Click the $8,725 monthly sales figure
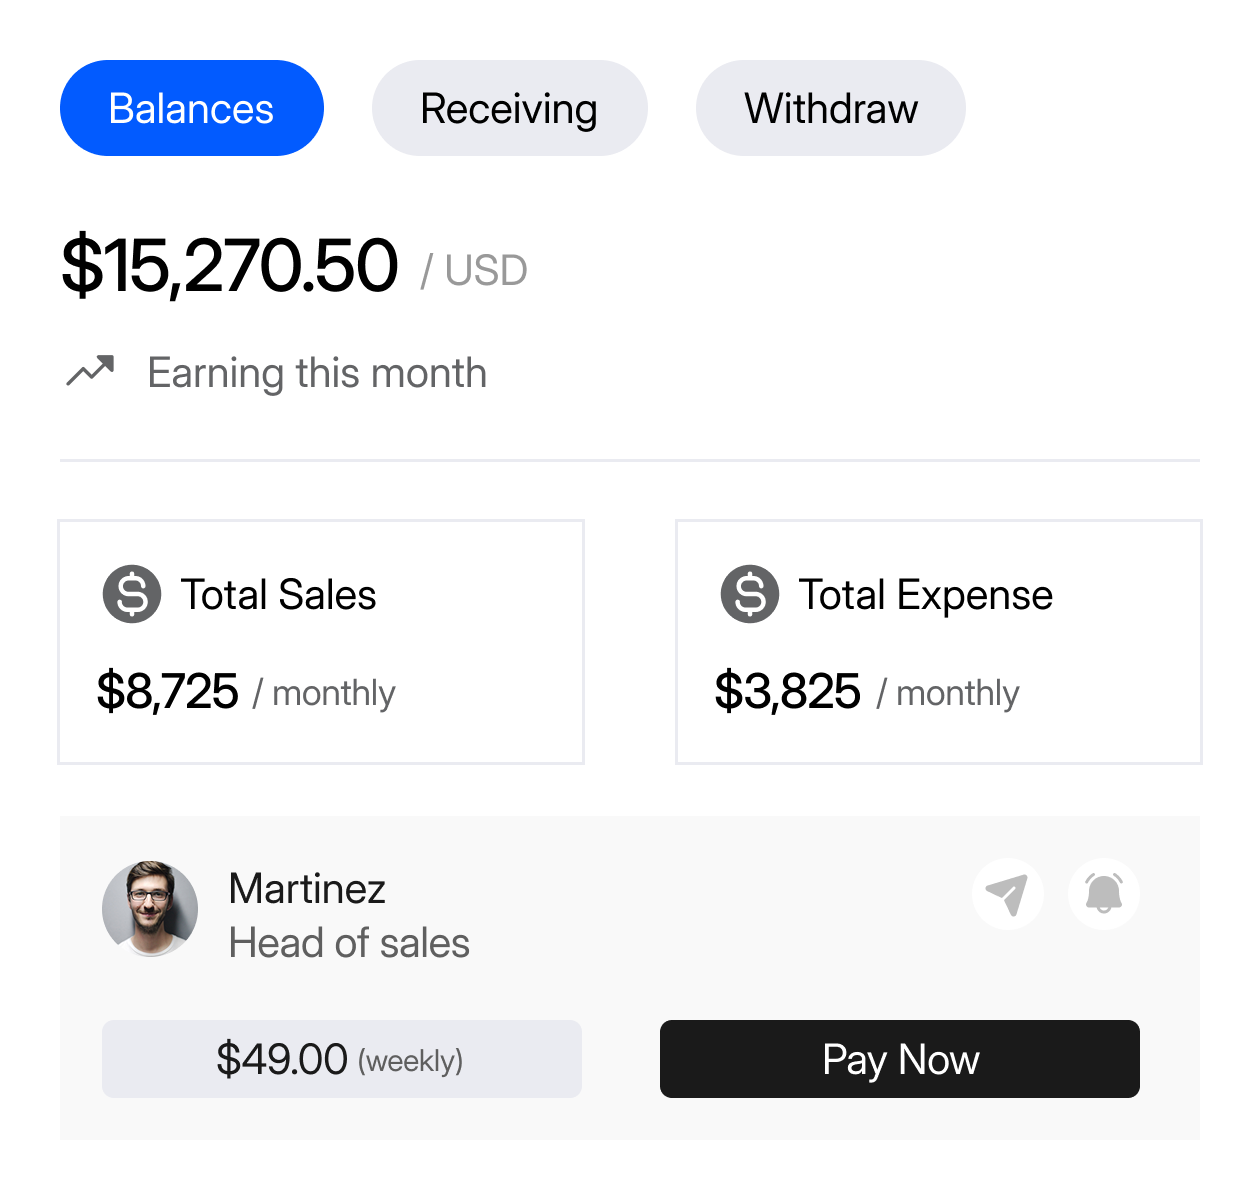The height and width of the screenshot is (1200, 1260). point(168,691)
